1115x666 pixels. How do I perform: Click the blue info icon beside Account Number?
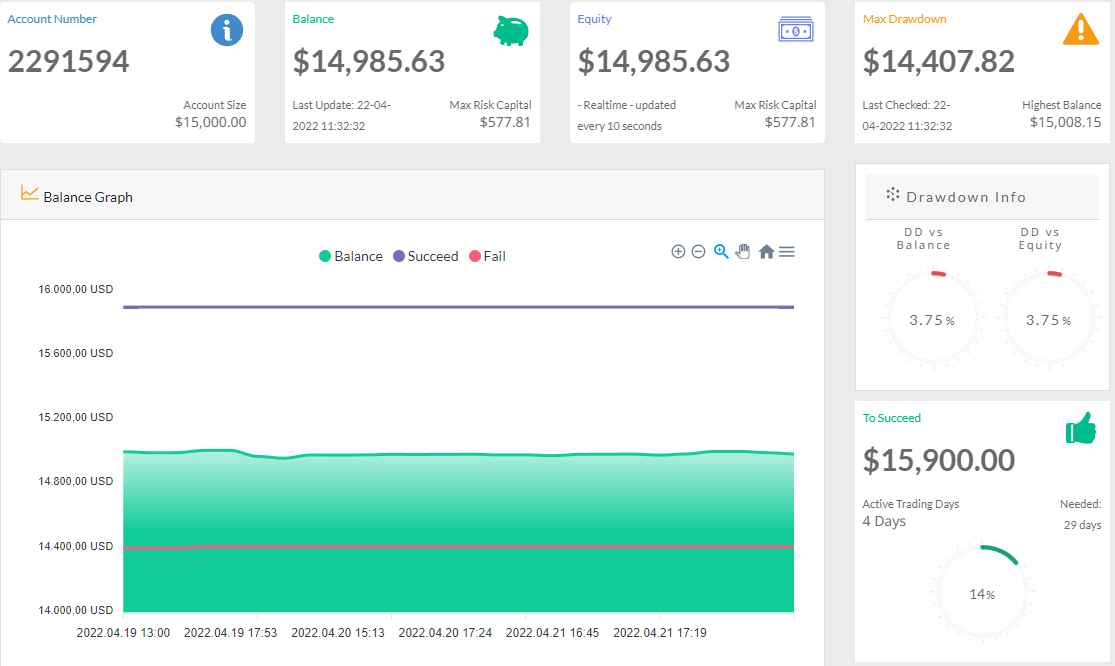coord(227,30)
